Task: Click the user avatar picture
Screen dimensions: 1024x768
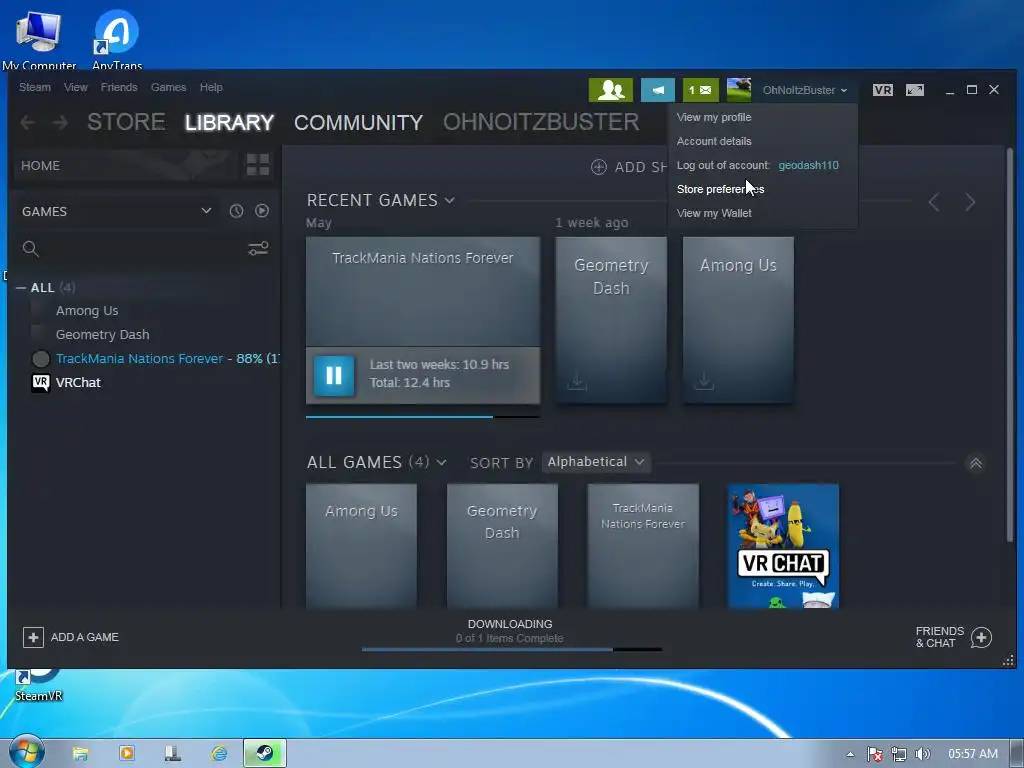Action: 739,90
